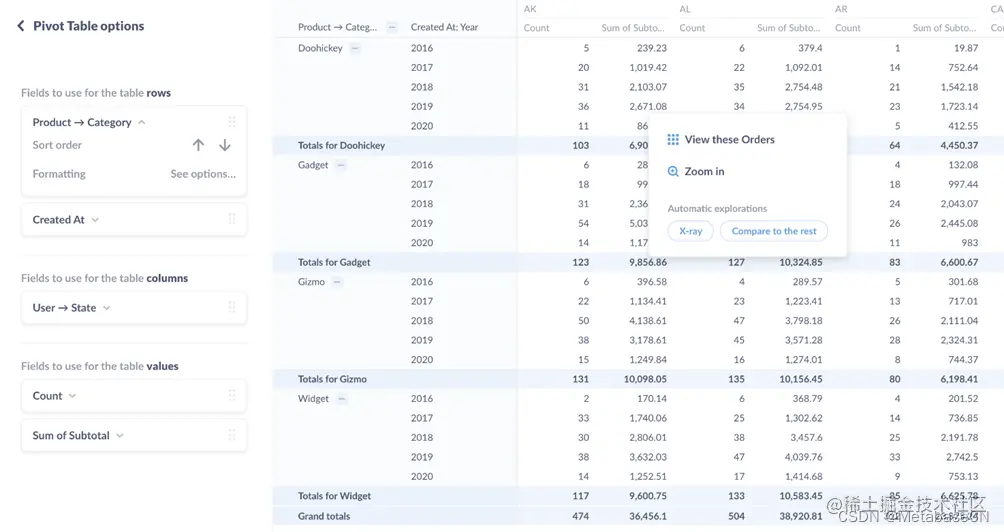Collapse the Gadget row group
1004x532 pixels.
point(341,165)
